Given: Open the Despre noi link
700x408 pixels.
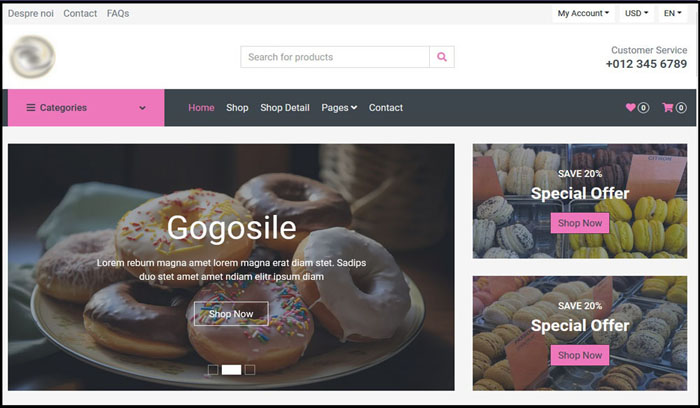Looking at the screenshot, I should click(x=31, y=13).
